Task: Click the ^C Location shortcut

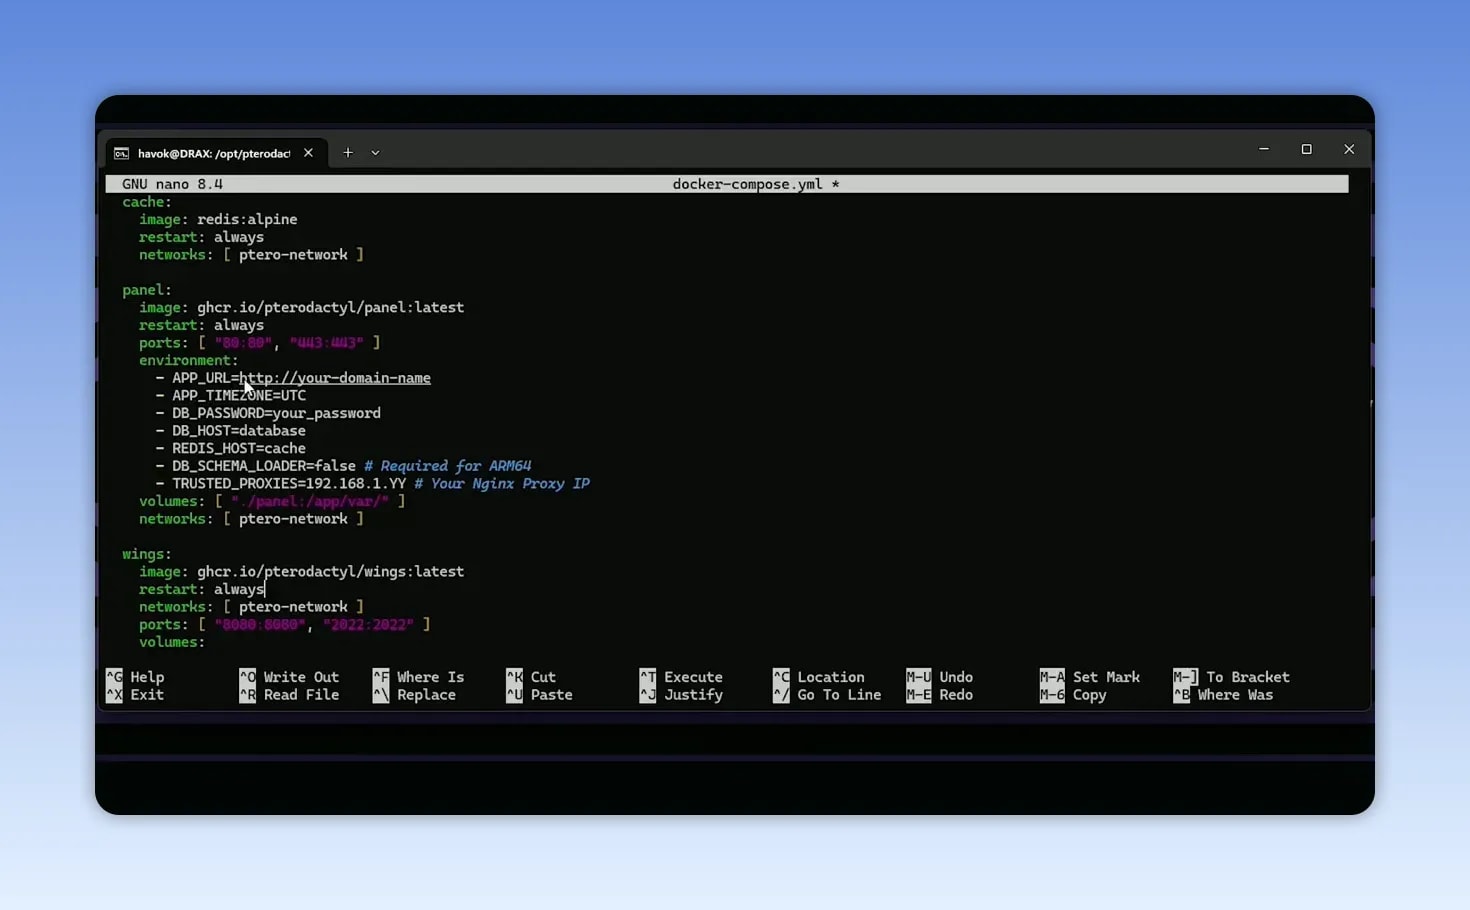Action: point(819,677)
